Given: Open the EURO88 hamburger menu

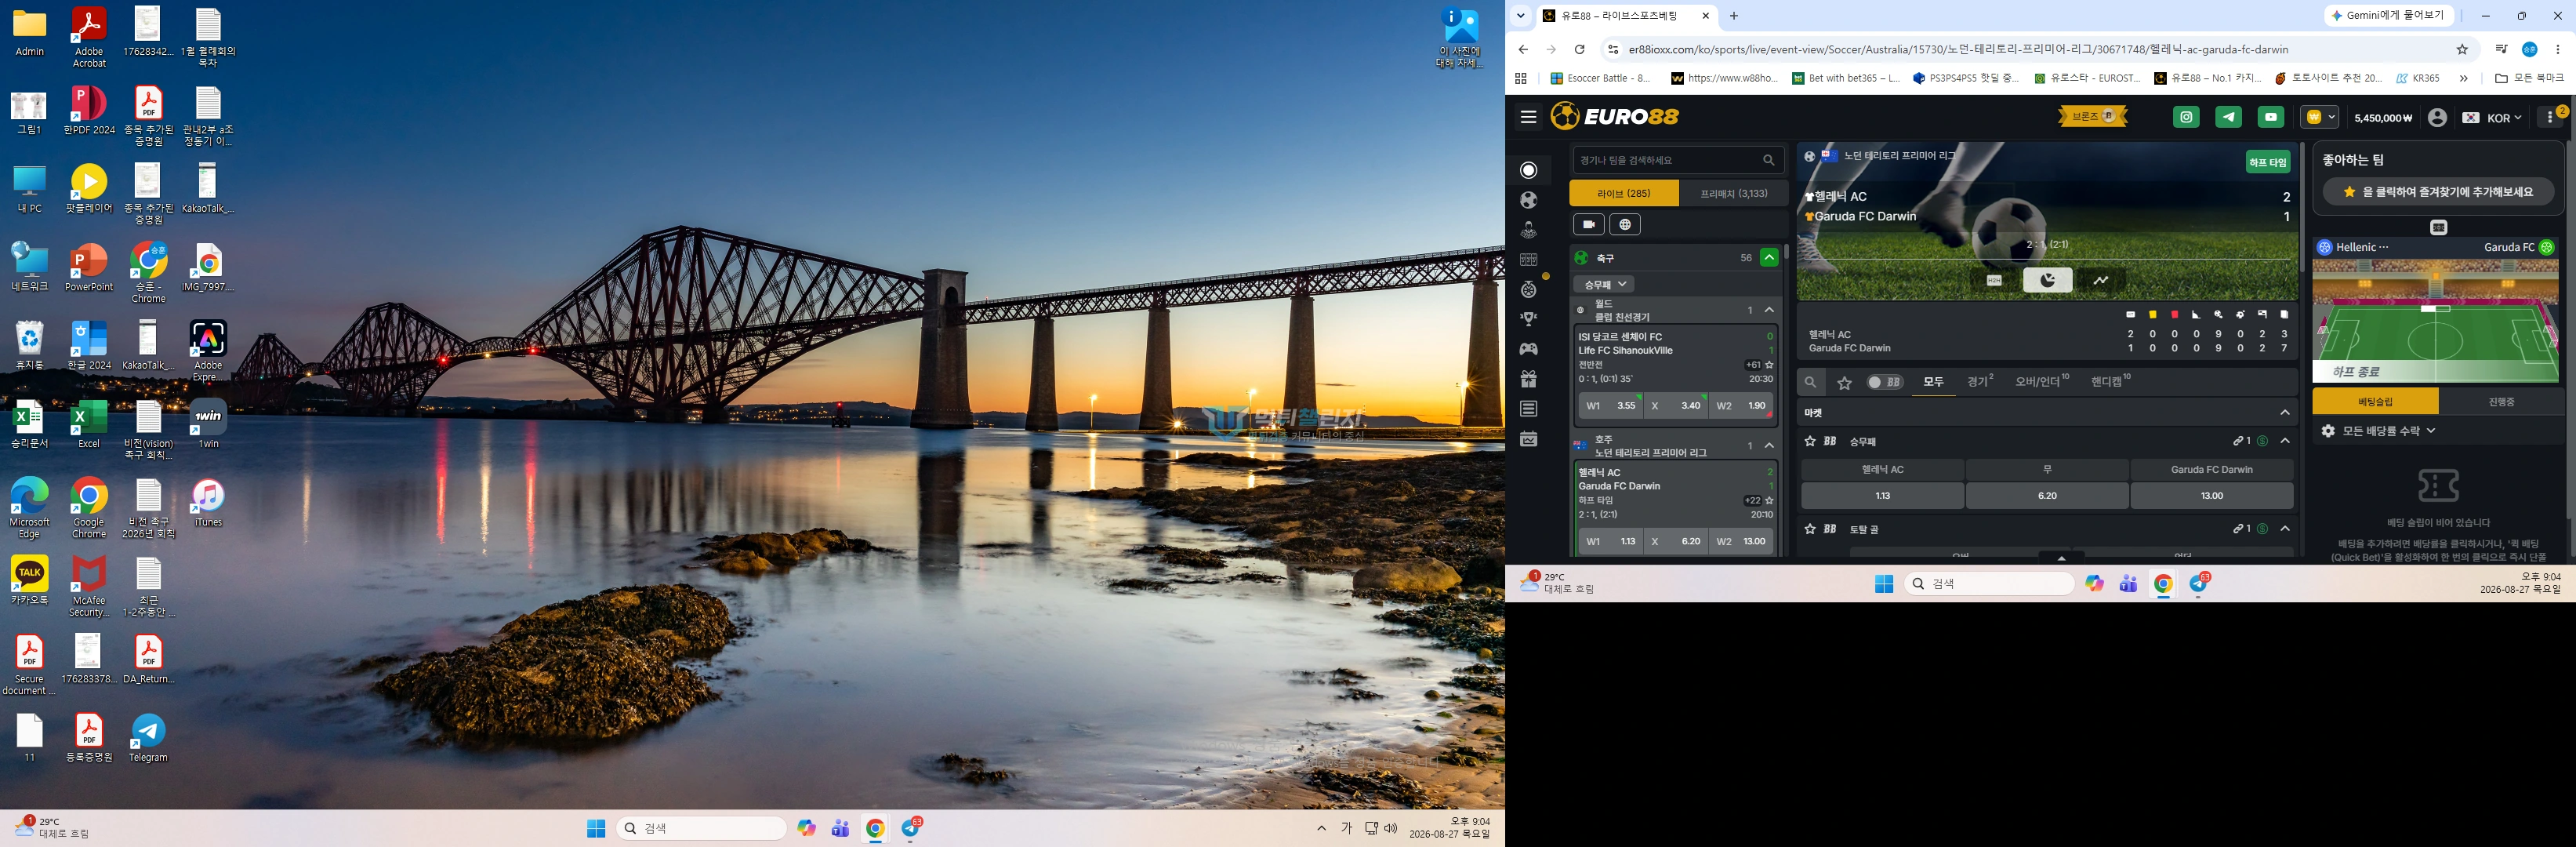Looking at the screenshot, I should [x=1528, y=117].
